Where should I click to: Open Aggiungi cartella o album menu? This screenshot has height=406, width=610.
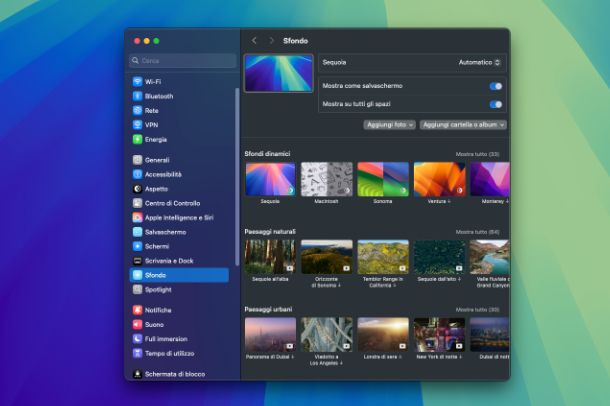click(463, 125)
